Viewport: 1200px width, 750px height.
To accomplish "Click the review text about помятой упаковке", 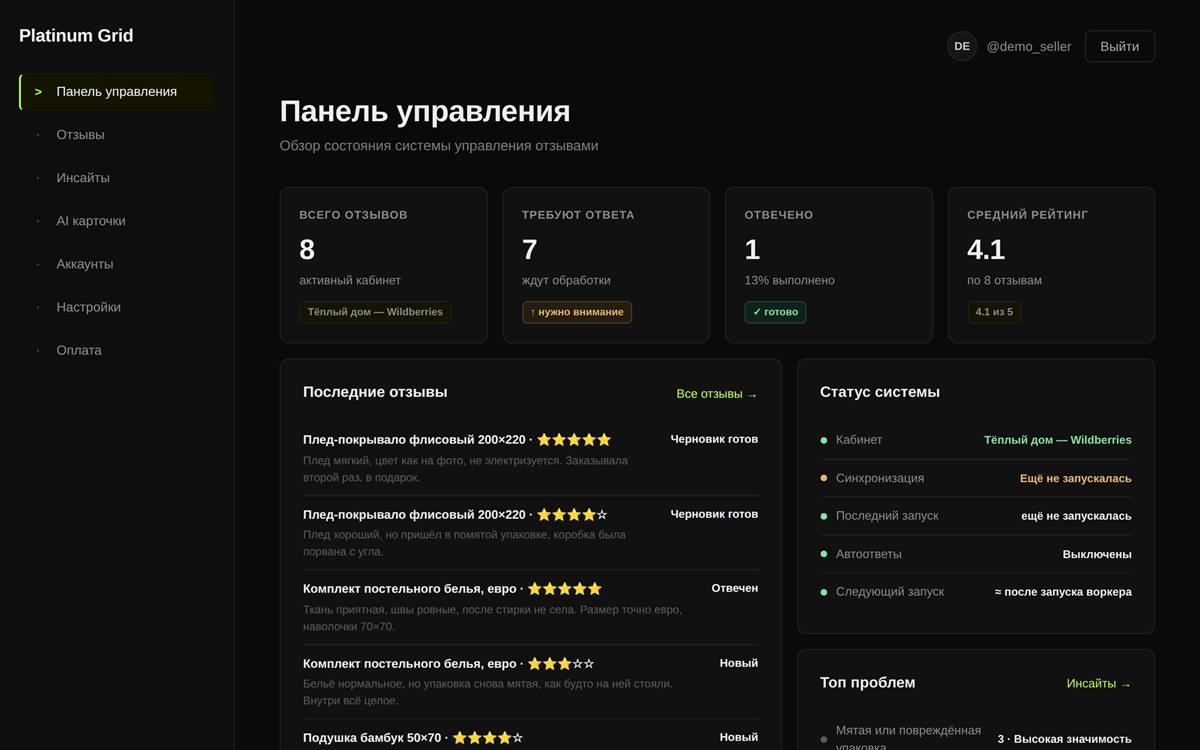I will point(464,543).
